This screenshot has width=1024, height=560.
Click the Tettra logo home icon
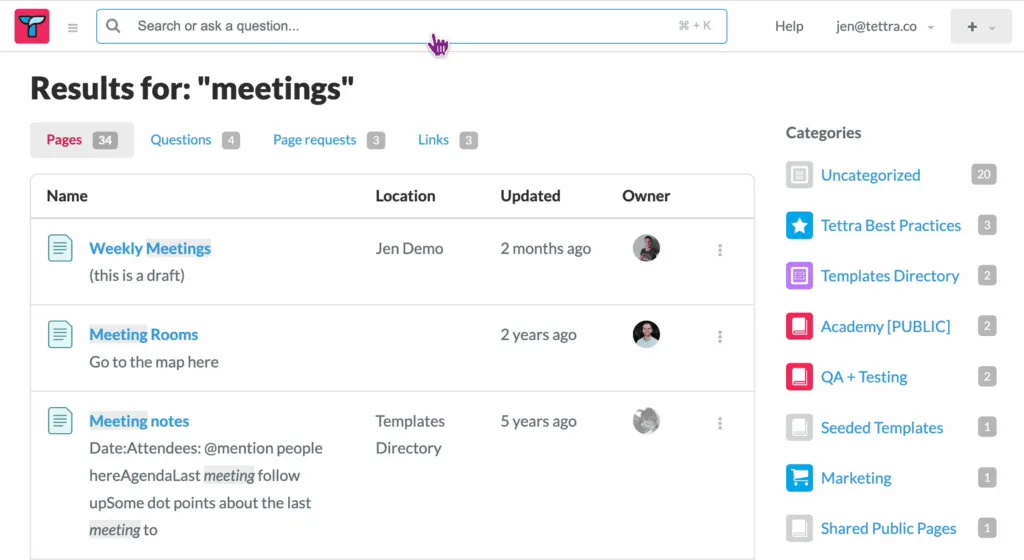tap(32, 26)
